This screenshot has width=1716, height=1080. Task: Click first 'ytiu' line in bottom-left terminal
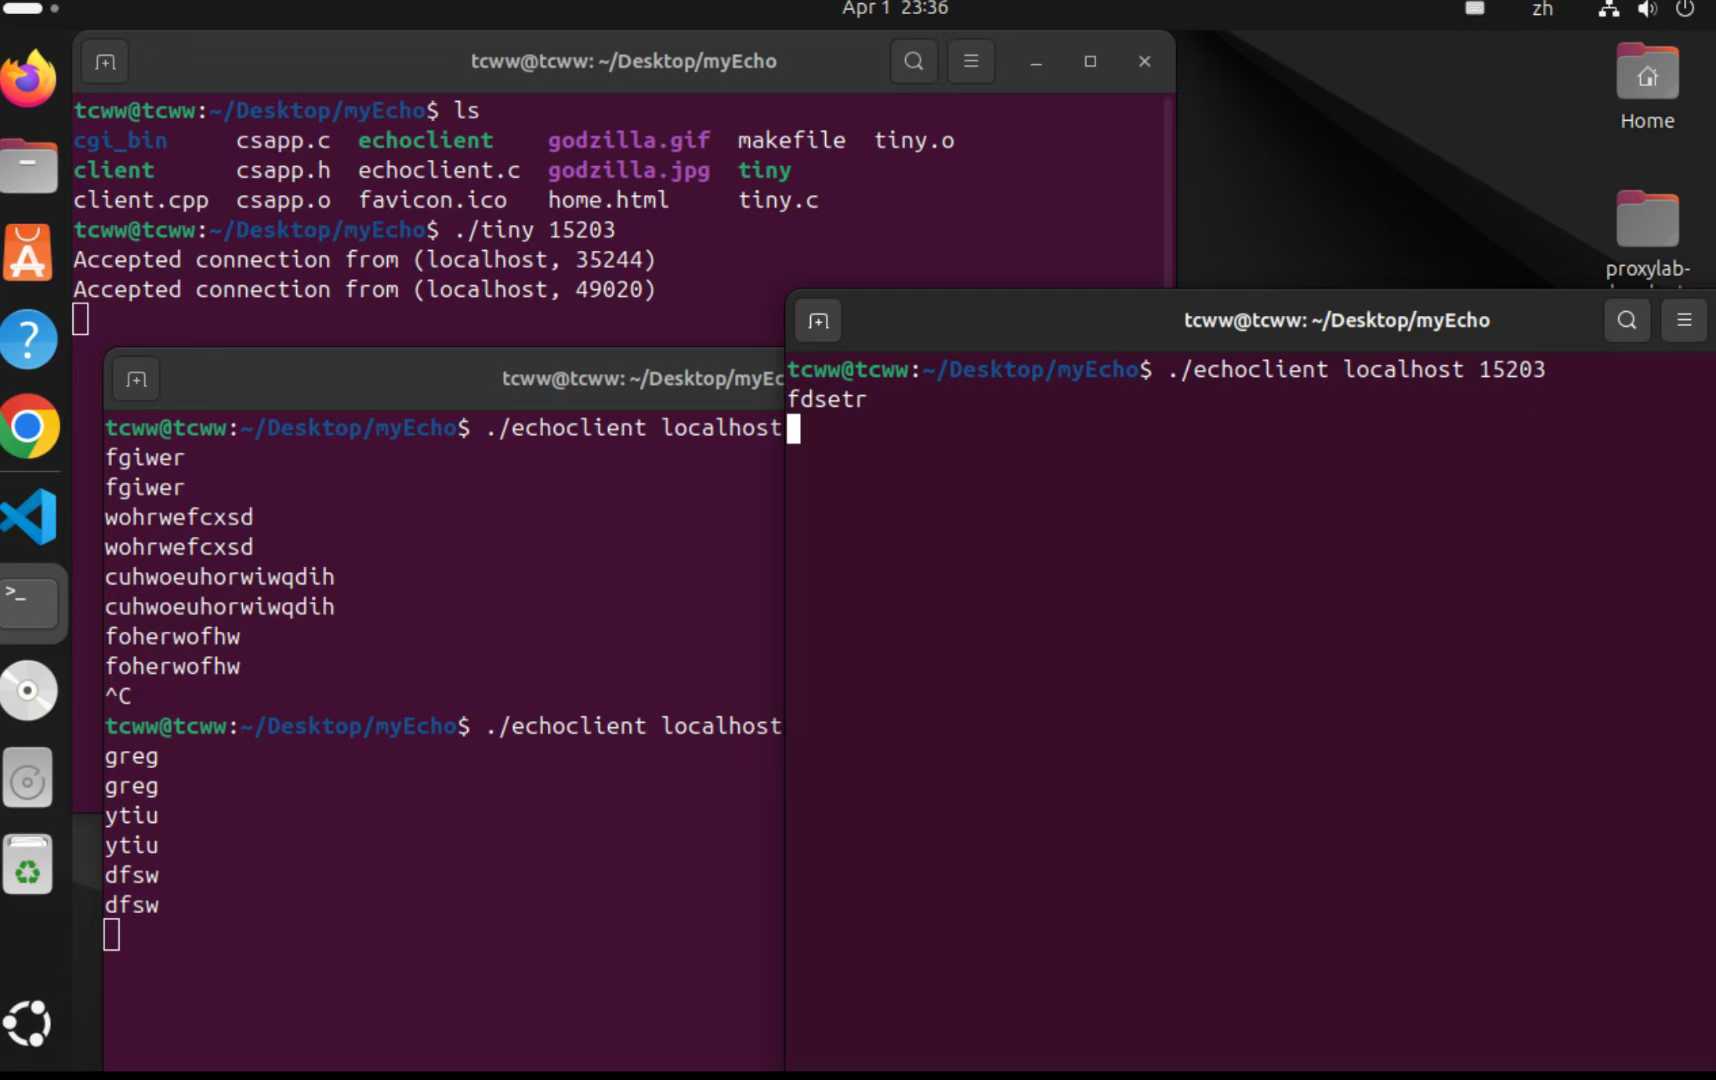[x=131, y=816]
